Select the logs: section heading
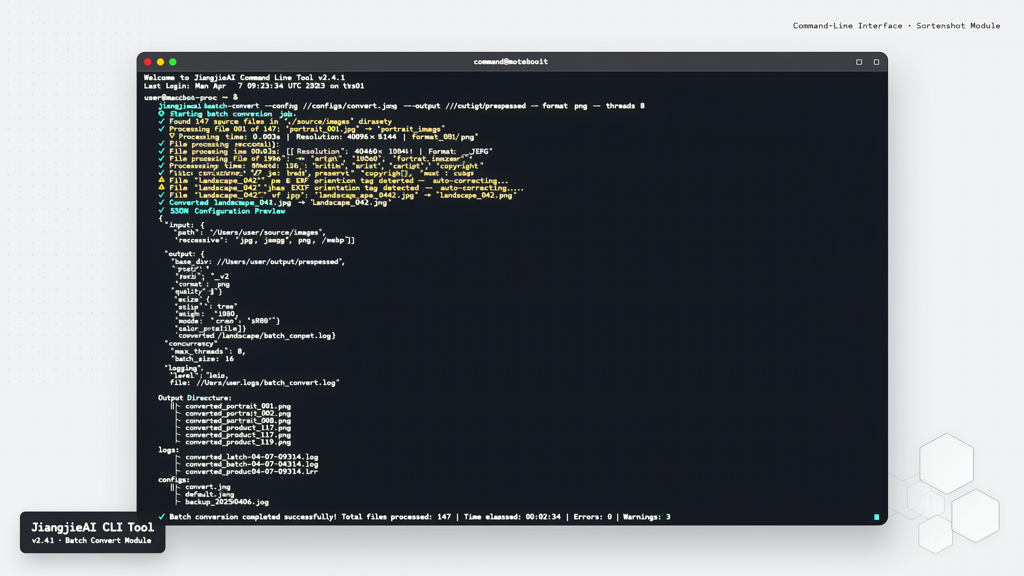Viewport: 1024px width, 576px height. [x=168, y=450]
